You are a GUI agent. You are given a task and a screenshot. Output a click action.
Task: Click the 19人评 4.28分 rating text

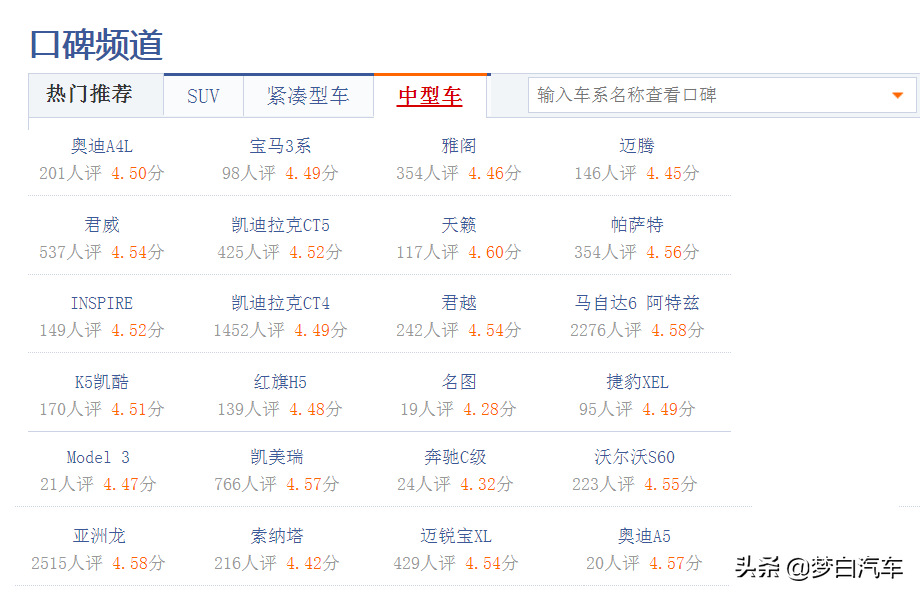(458, 409)
